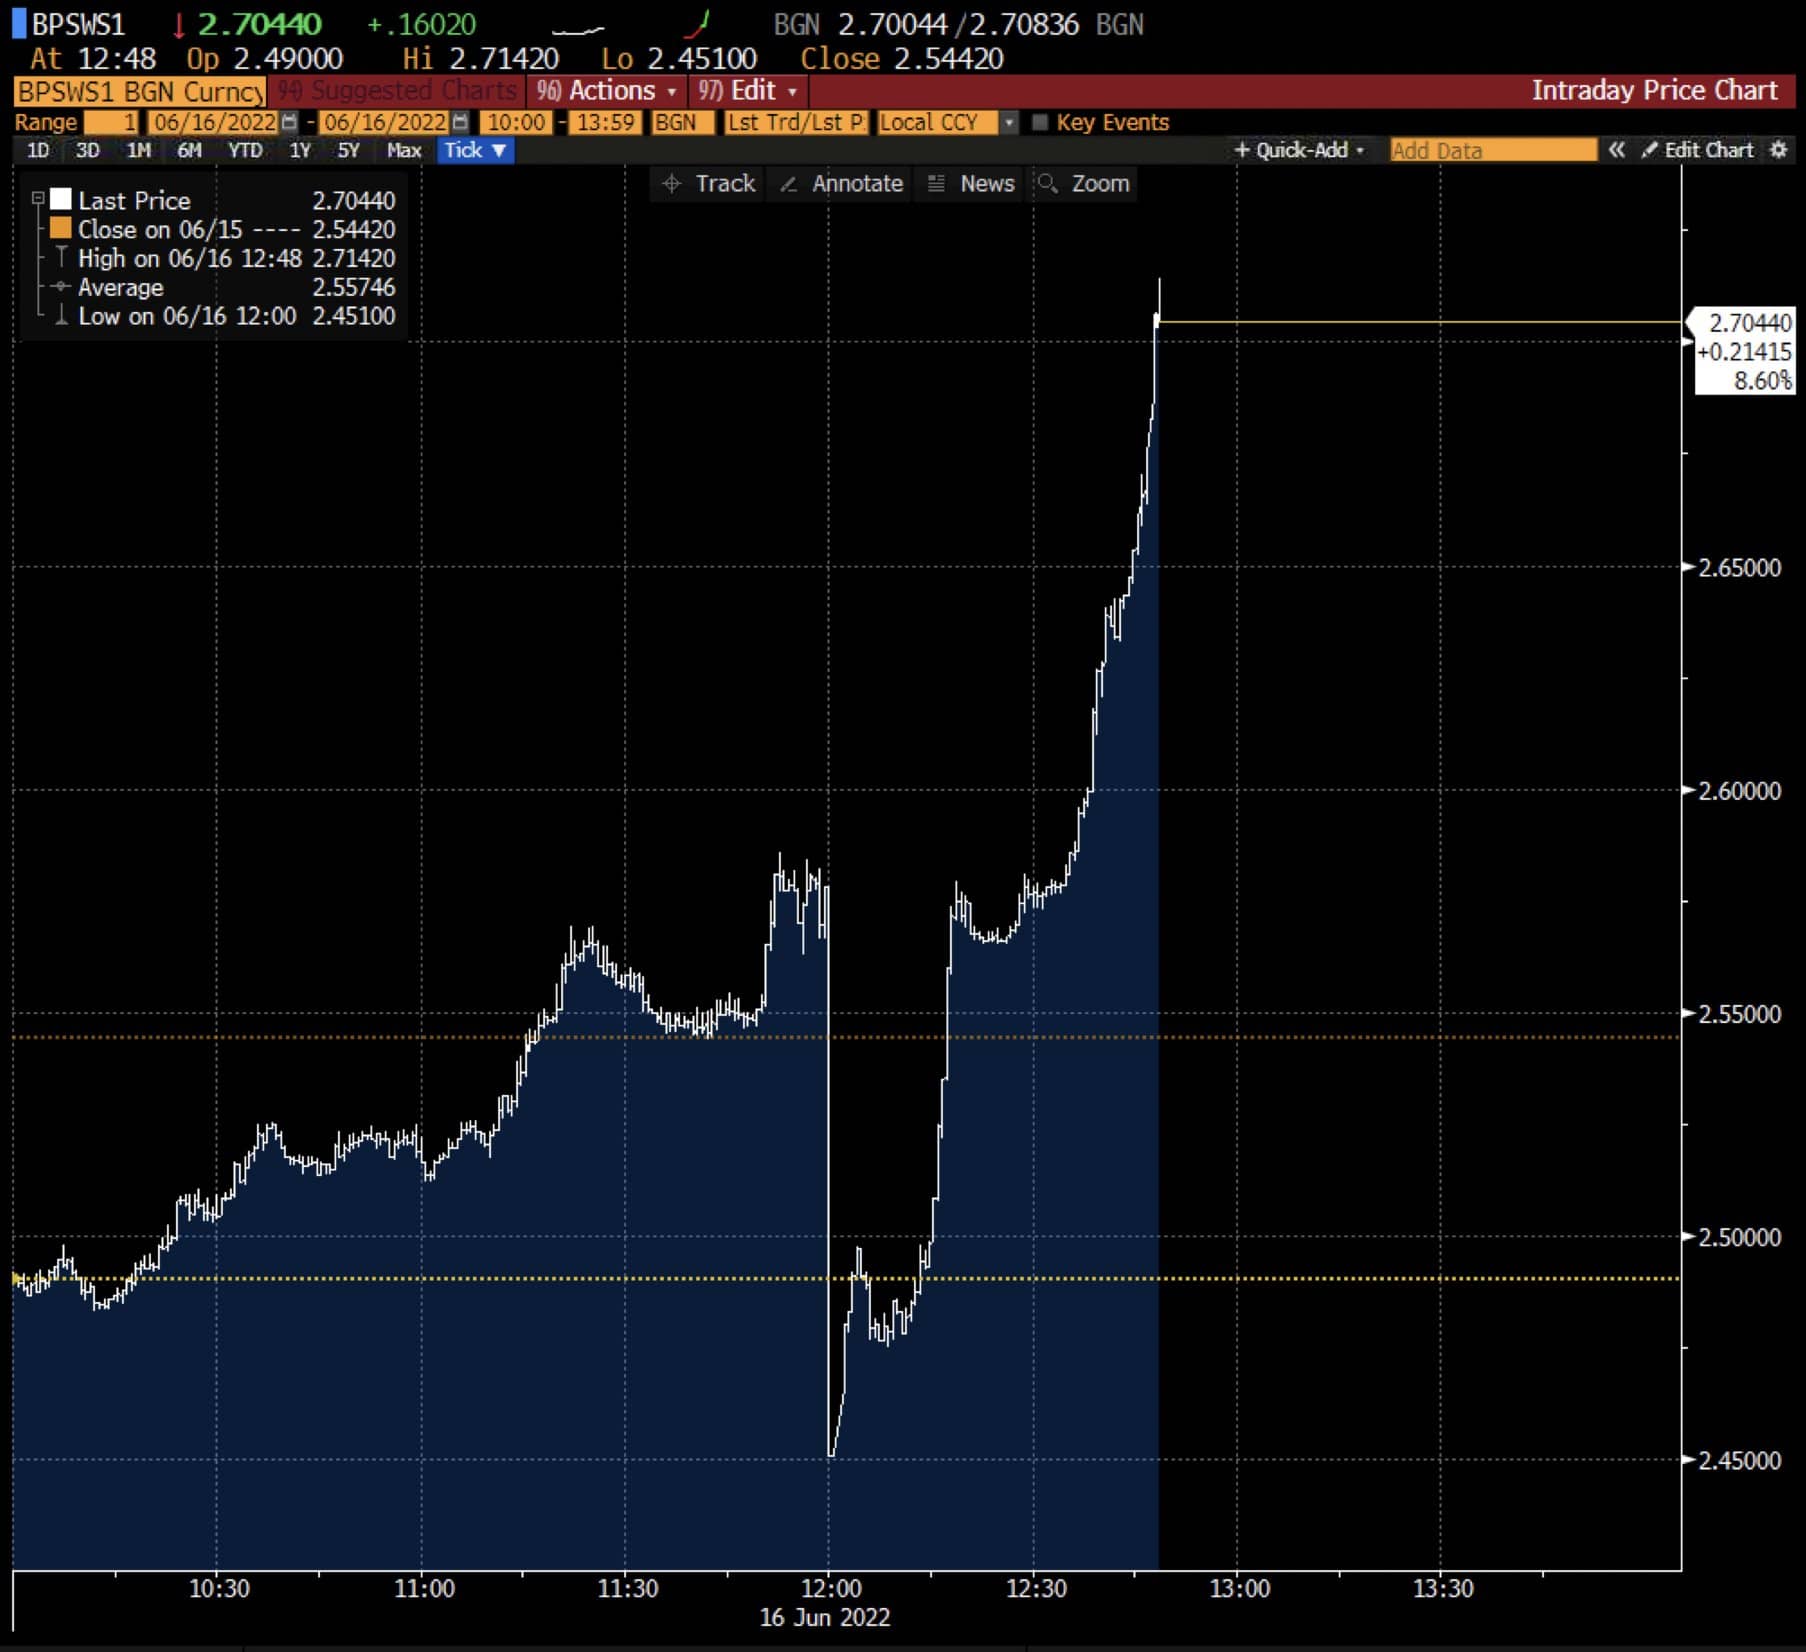
Task: Click the Edit Chart button
Action: 1698,150
